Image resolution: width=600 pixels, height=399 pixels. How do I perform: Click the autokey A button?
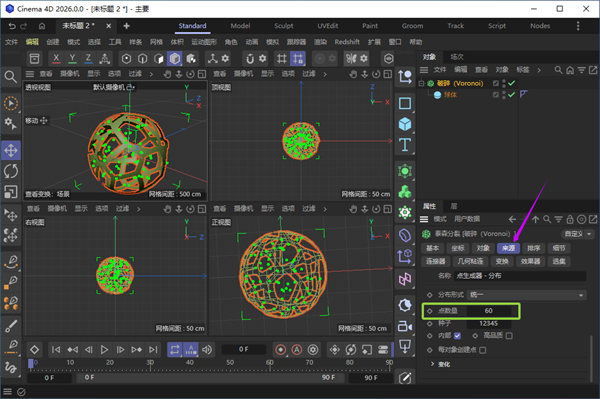click(297, 350)
